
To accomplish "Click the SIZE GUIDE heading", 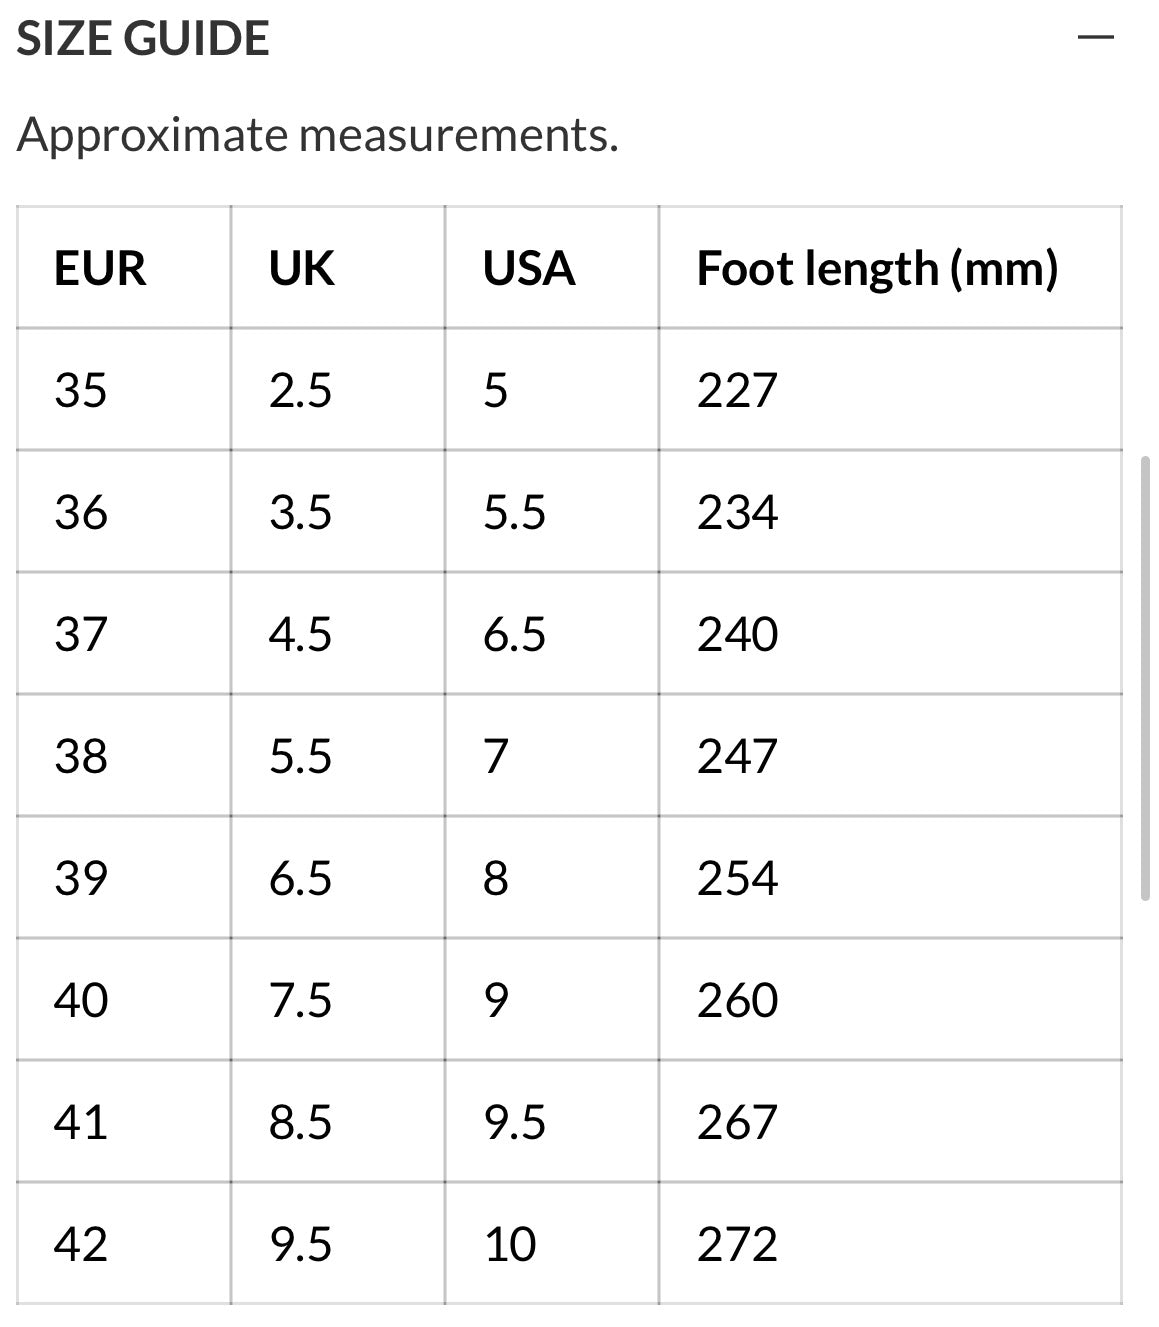I will tap(143, 39).
